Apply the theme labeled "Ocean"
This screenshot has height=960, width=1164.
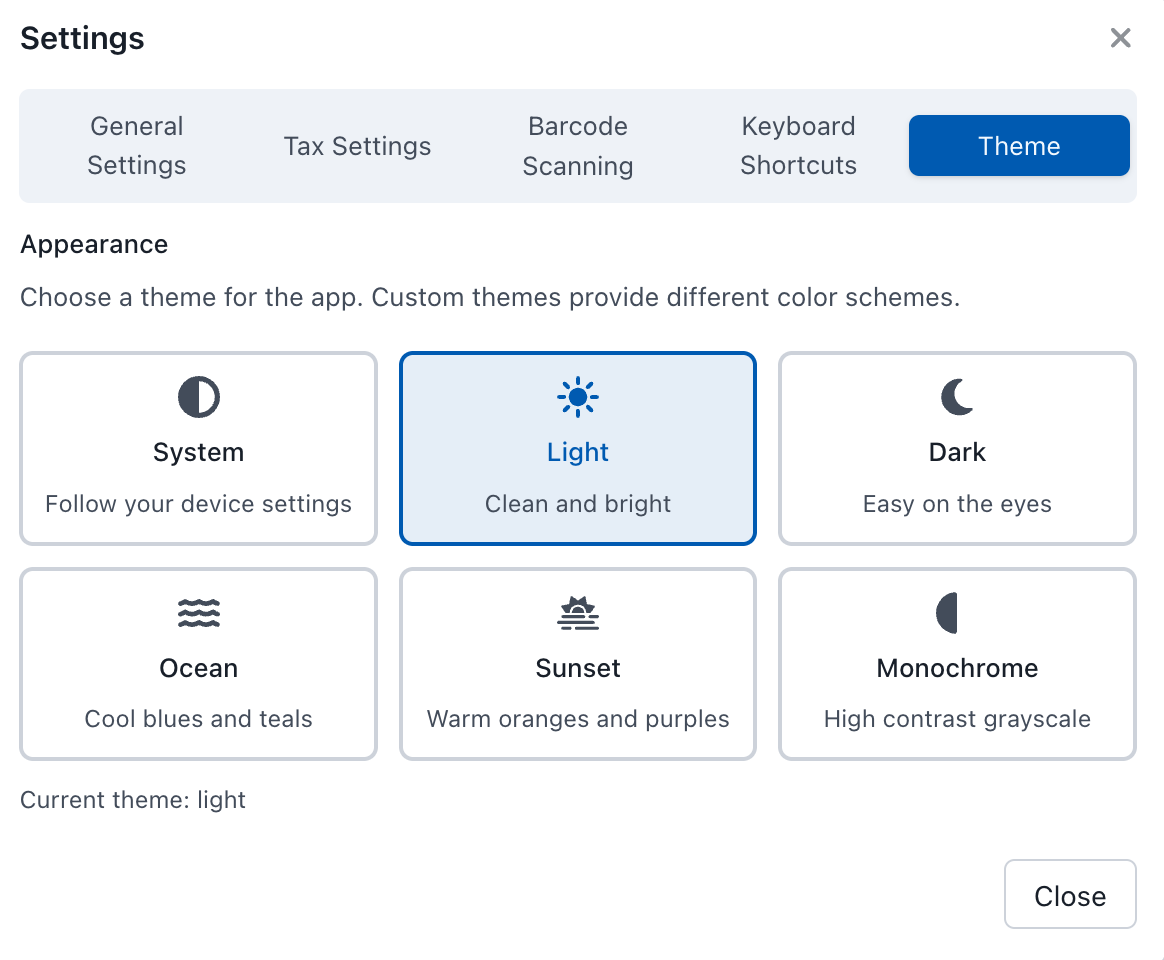click(x=198, y=668)
